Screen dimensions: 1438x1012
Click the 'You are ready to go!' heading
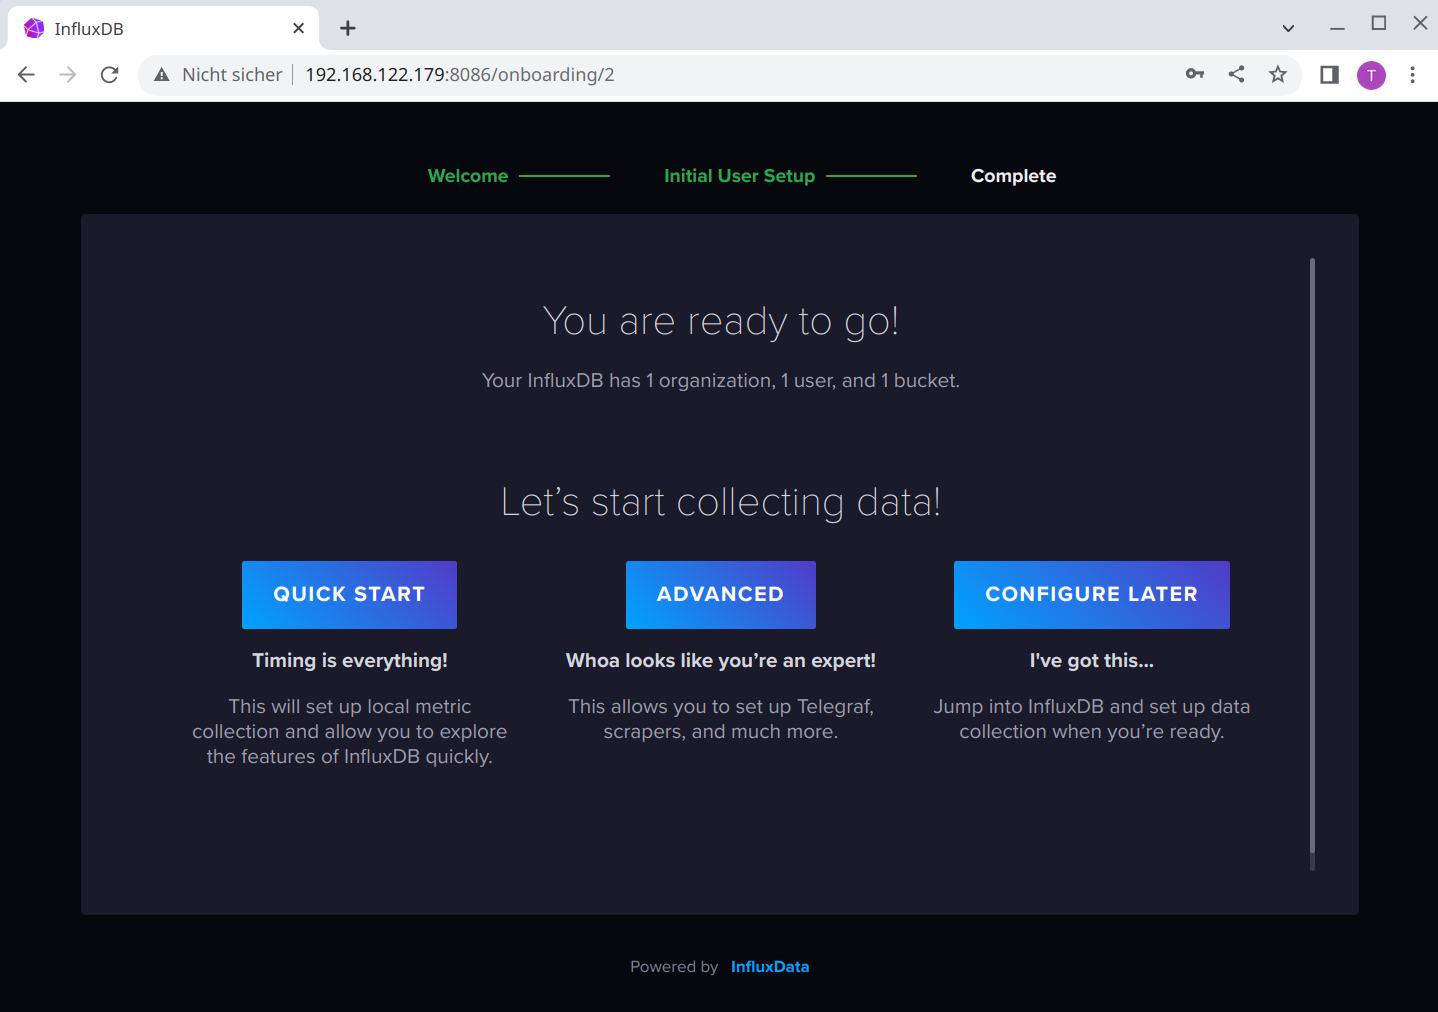coord(721,322)
